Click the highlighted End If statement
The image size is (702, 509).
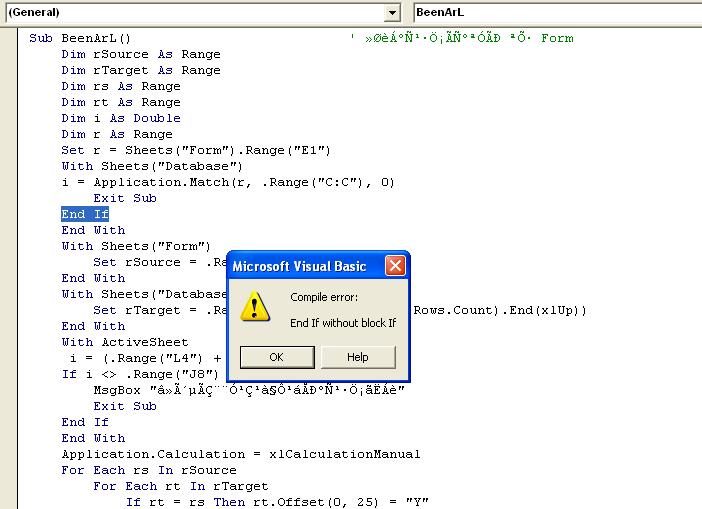tap(85, 214)
